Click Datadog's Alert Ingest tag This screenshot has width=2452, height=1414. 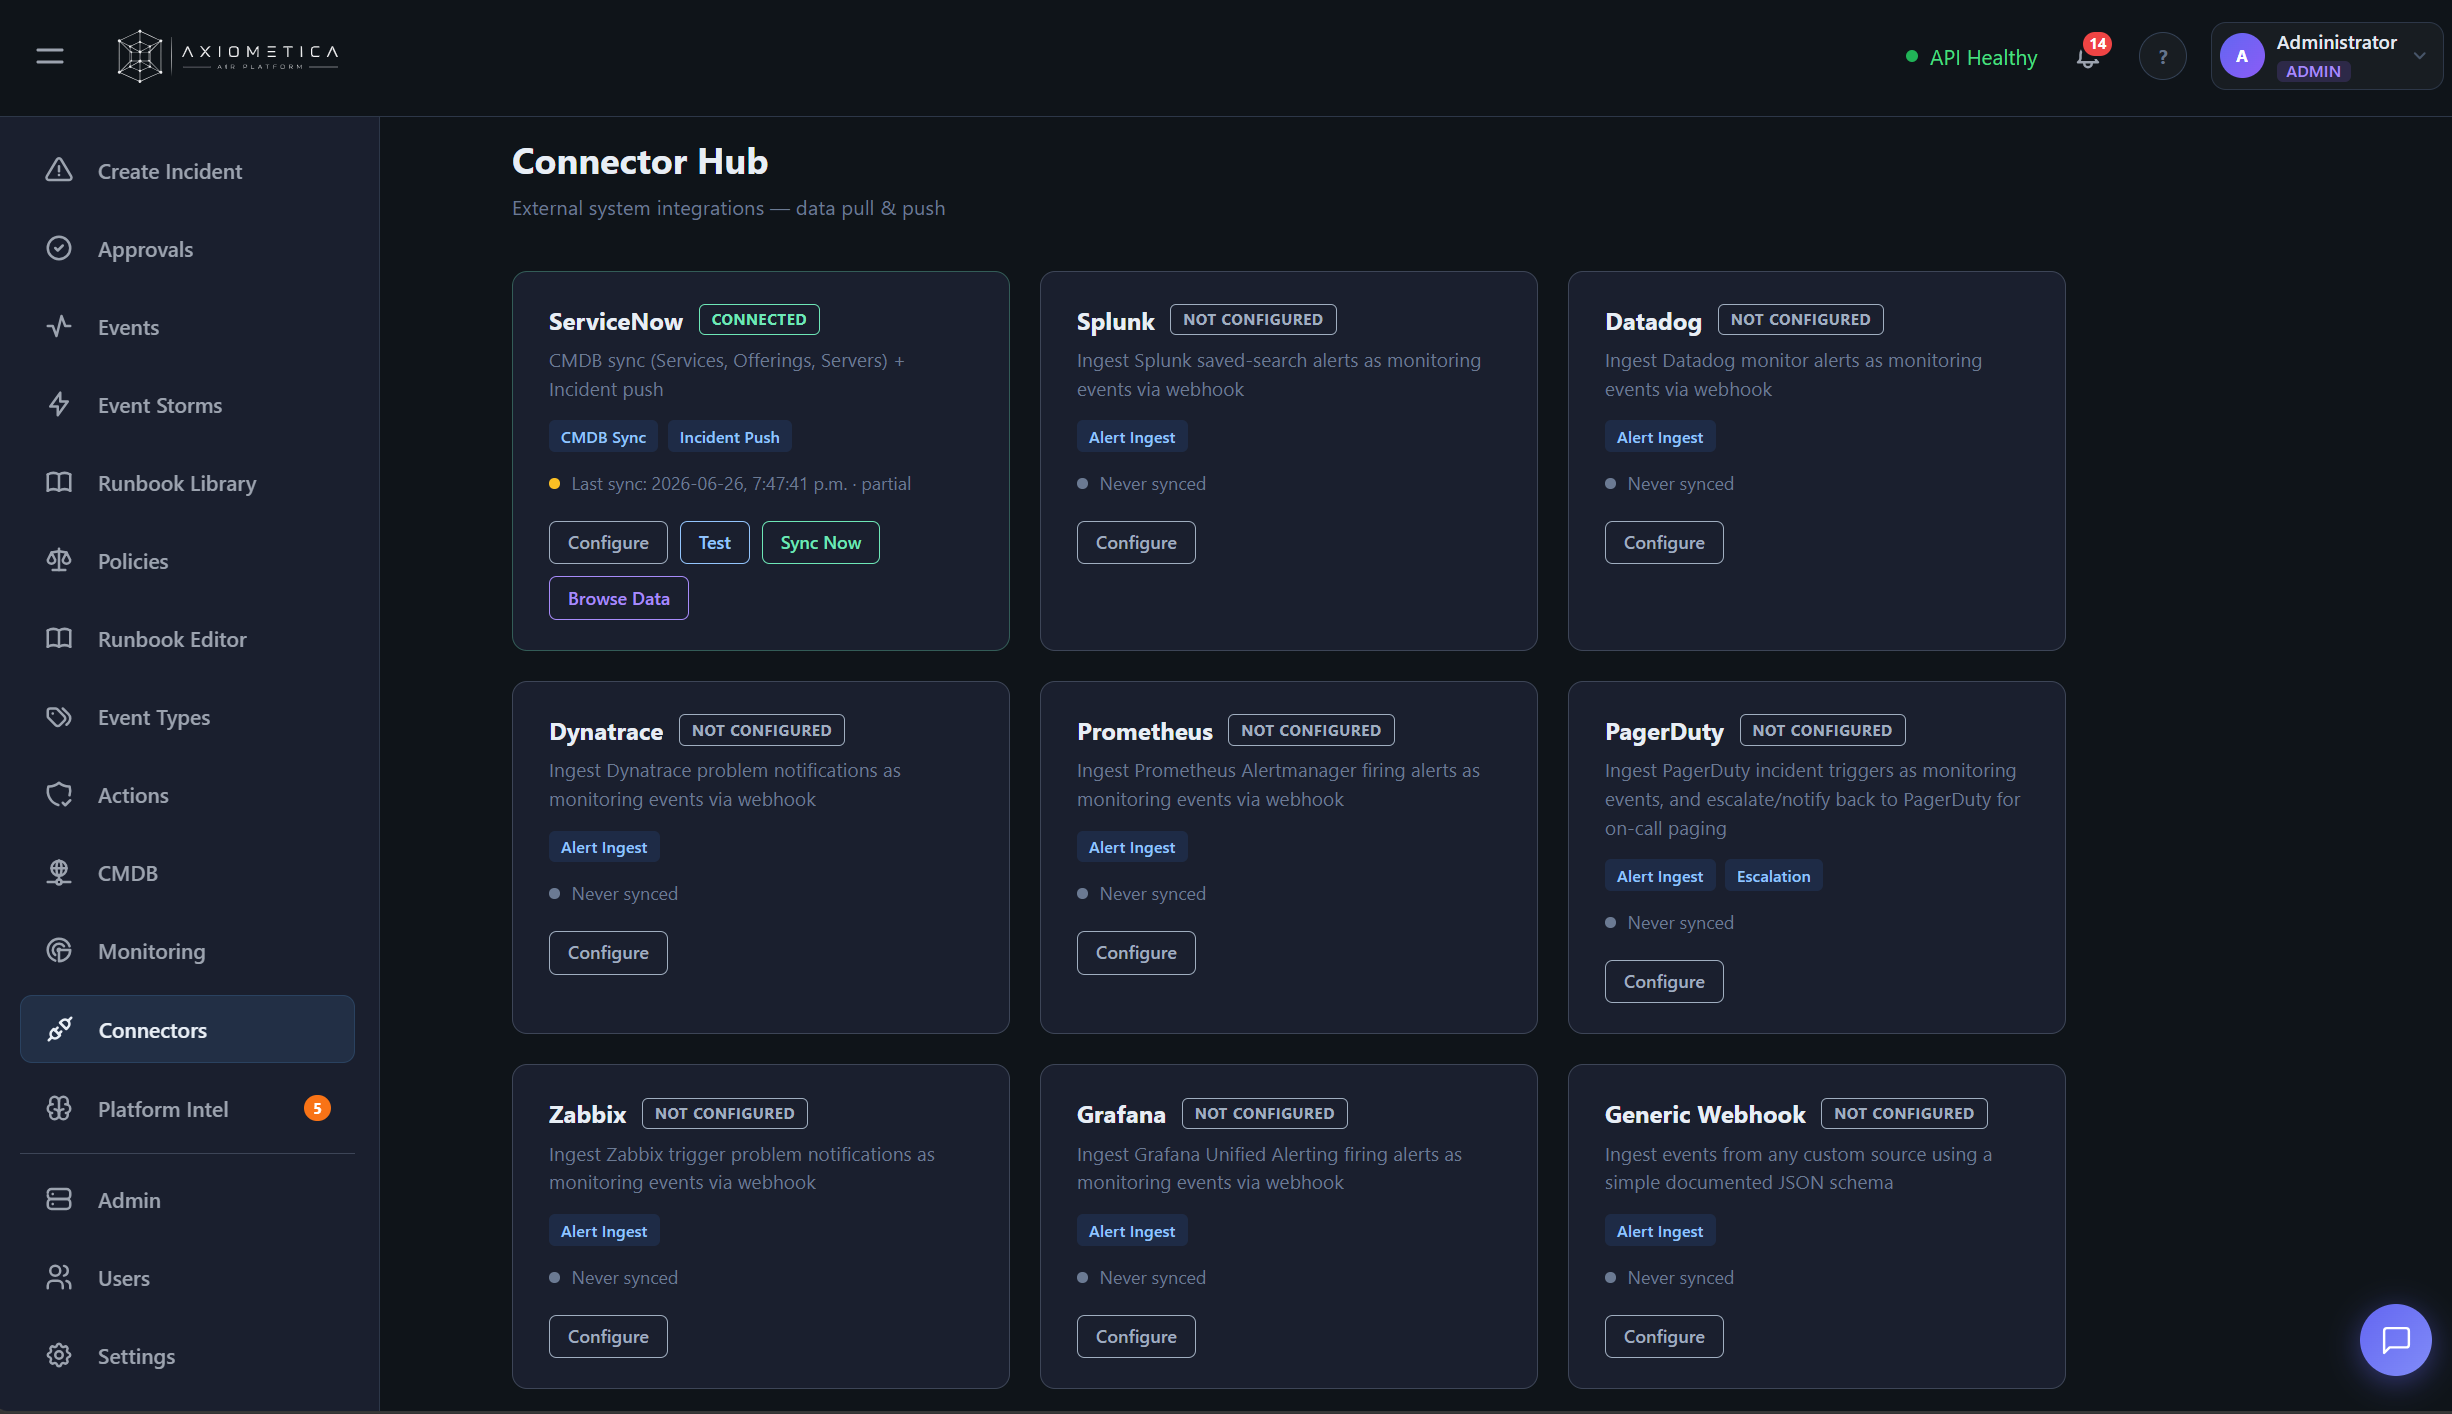tap(1660, 437)
